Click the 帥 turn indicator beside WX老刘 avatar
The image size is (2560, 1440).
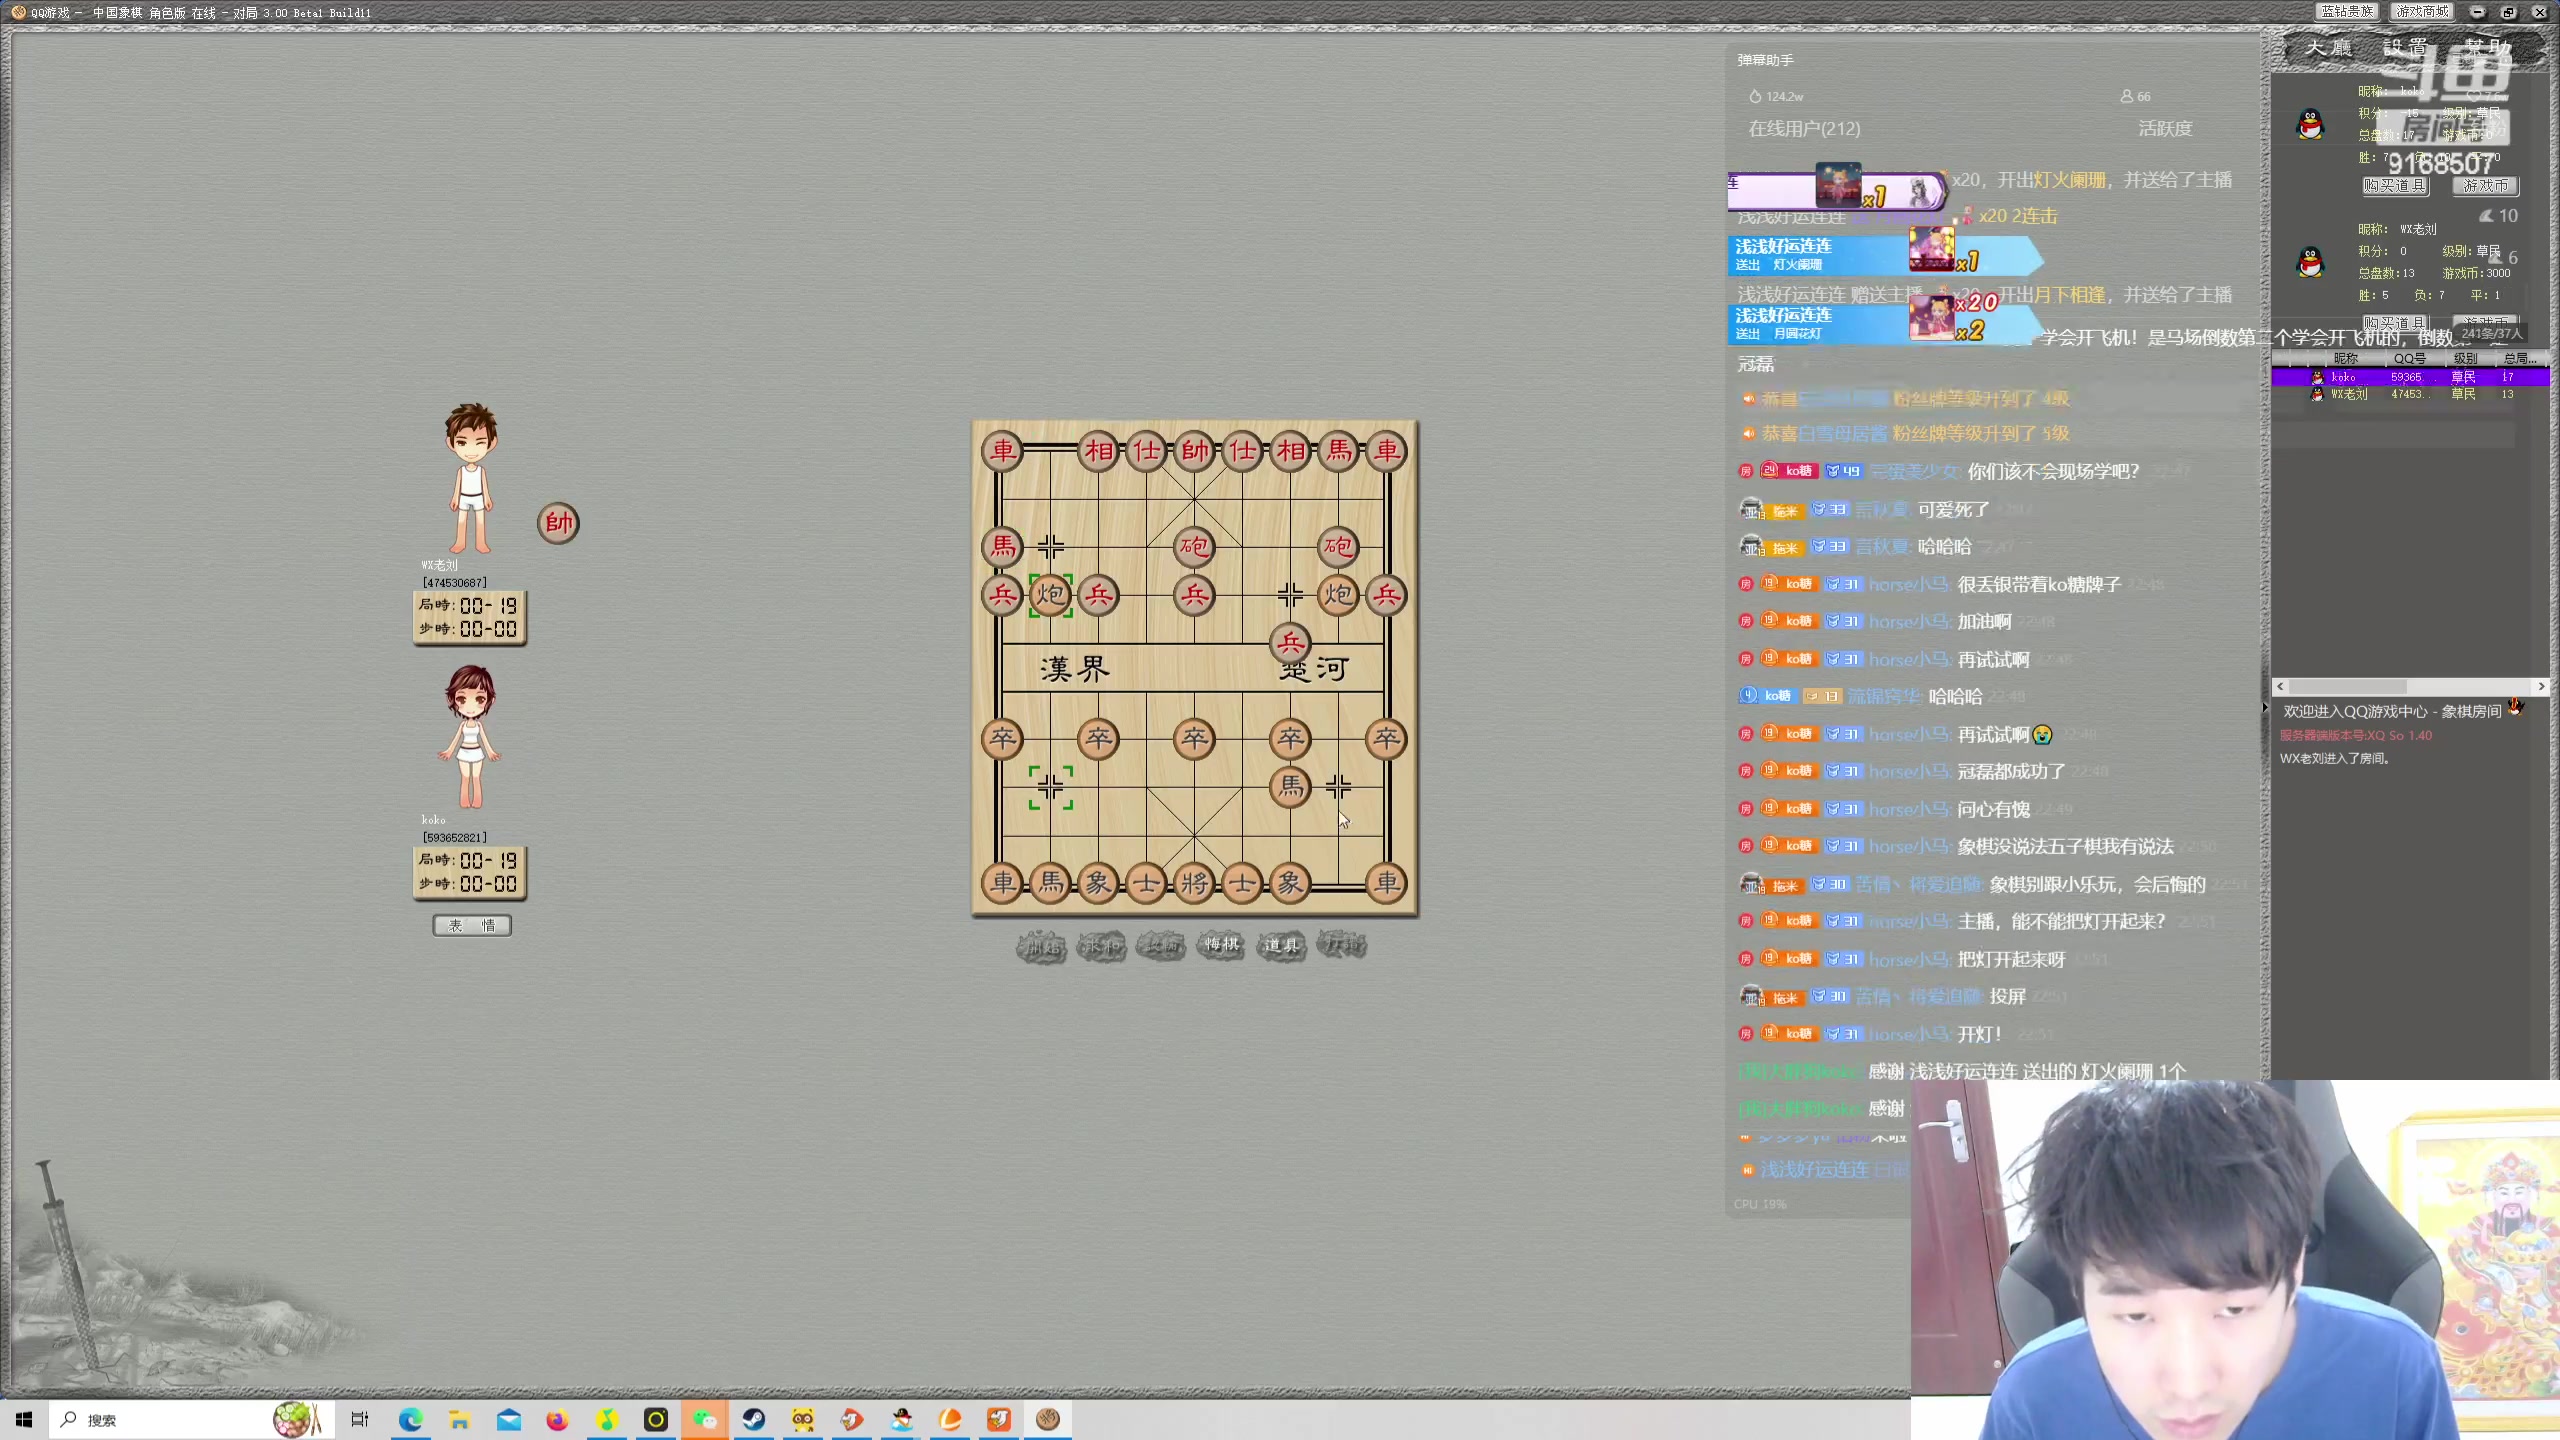point(558,523)
